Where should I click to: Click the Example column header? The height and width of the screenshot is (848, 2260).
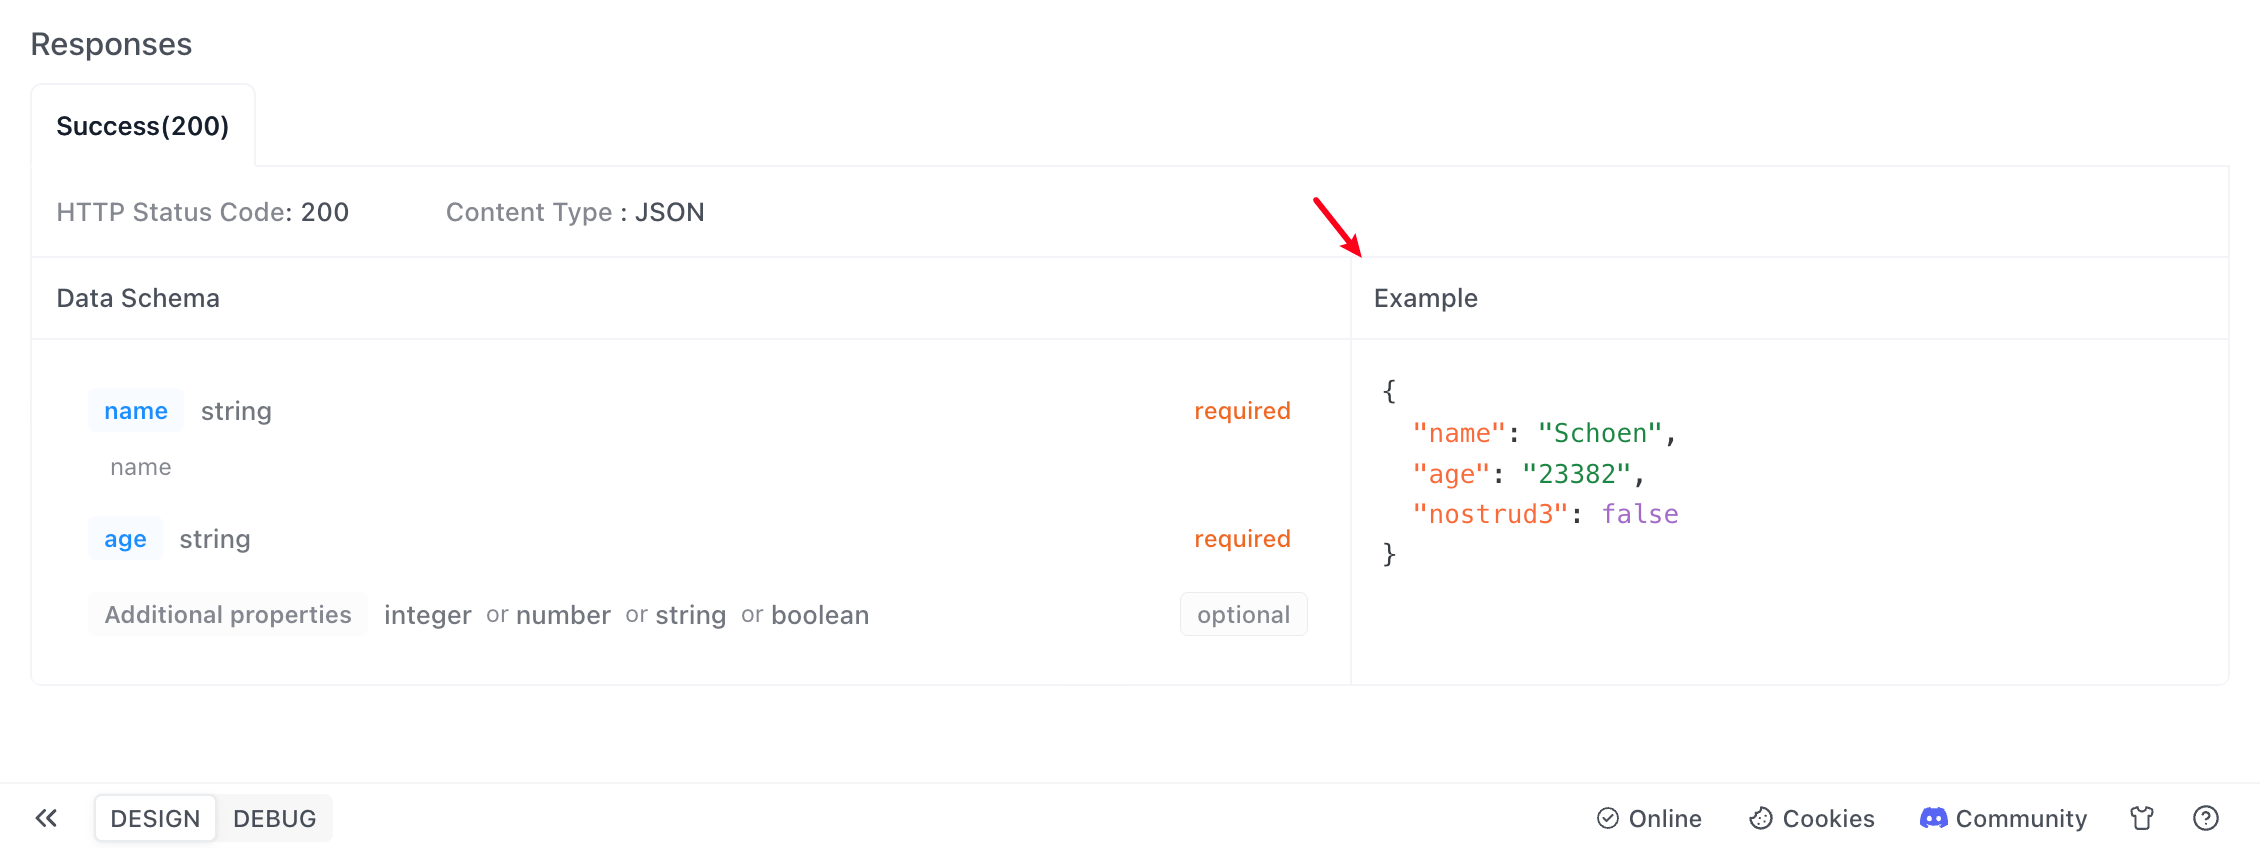(x=1425, y=298)
